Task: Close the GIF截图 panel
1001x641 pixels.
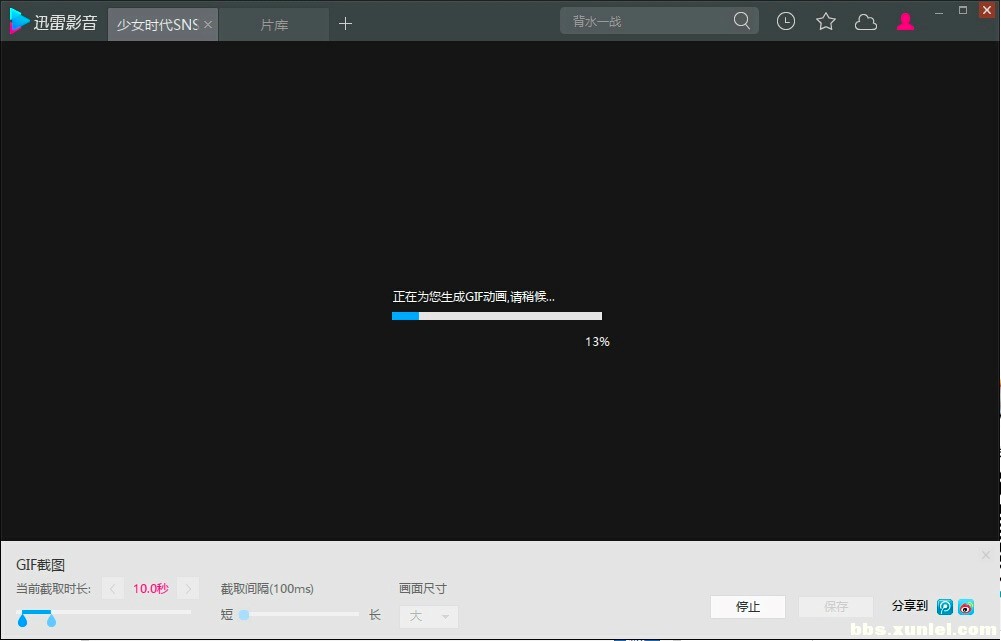Action: [x=986, y=555]
